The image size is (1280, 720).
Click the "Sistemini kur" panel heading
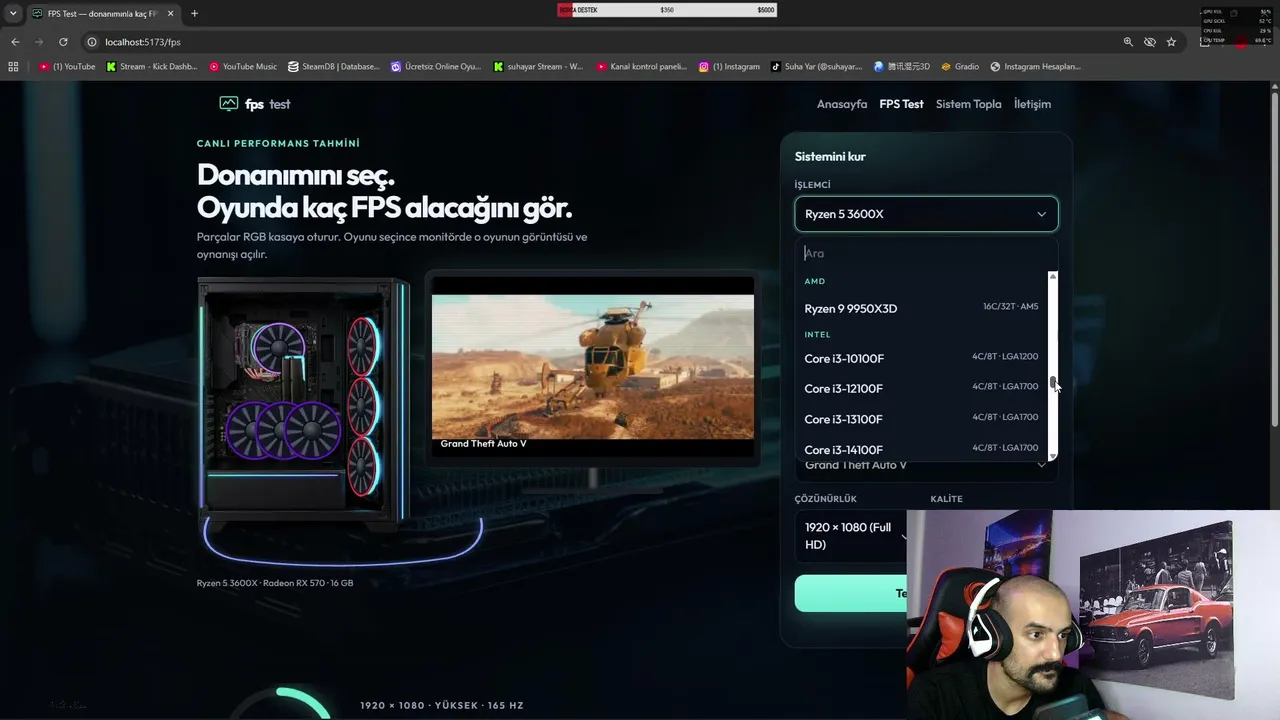pyautogui.click(x=830, y=157)
